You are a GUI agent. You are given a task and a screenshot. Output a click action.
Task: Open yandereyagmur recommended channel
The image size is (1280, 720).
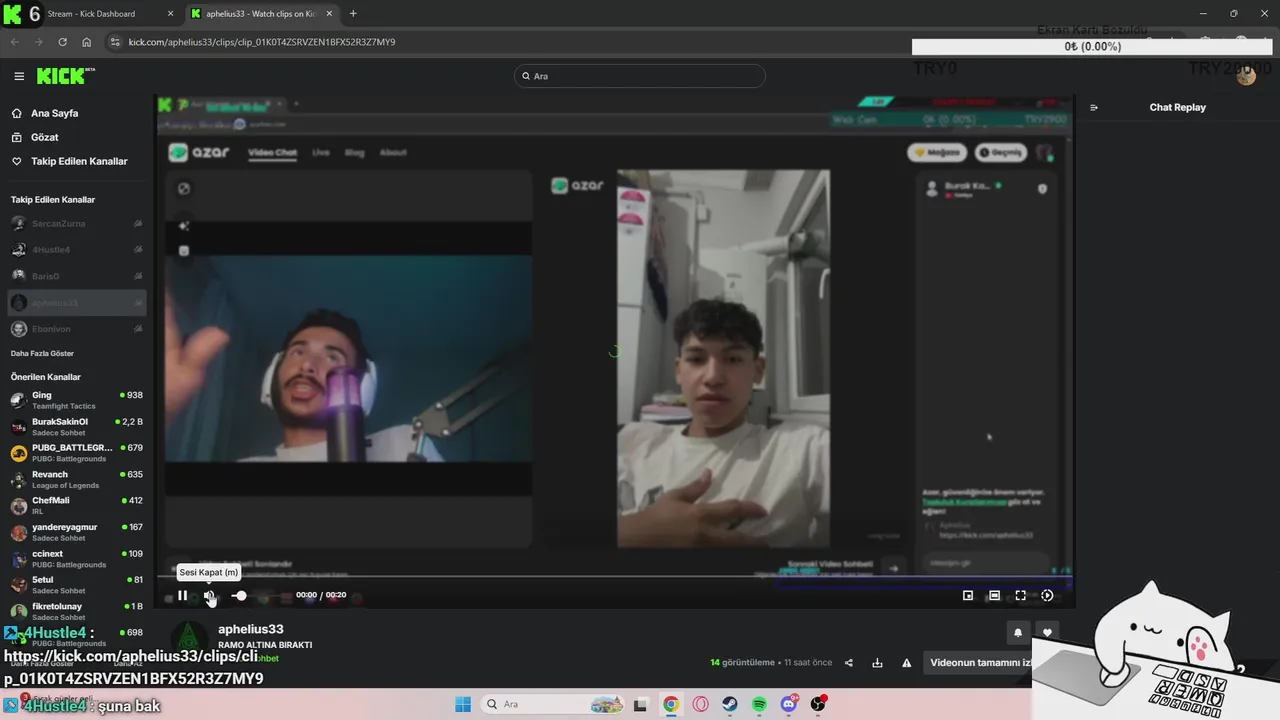tap(76, 532)
